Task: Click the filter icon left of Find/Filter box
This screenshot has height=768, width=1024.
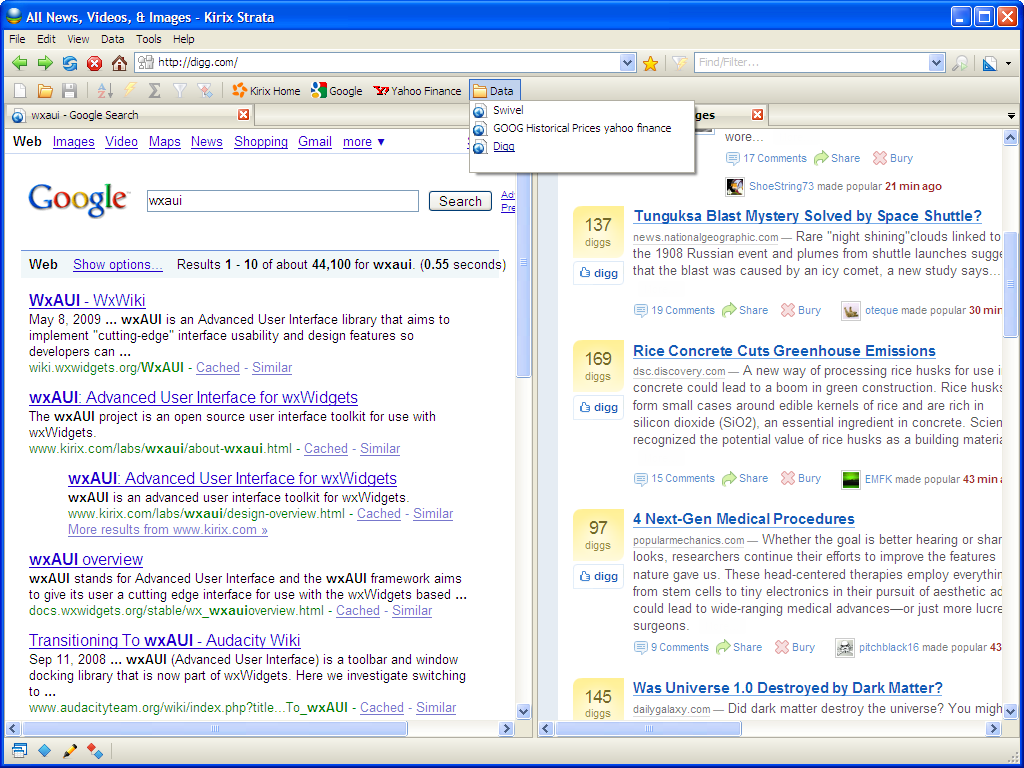Action: pyautogui.click(x=680, y=63)
